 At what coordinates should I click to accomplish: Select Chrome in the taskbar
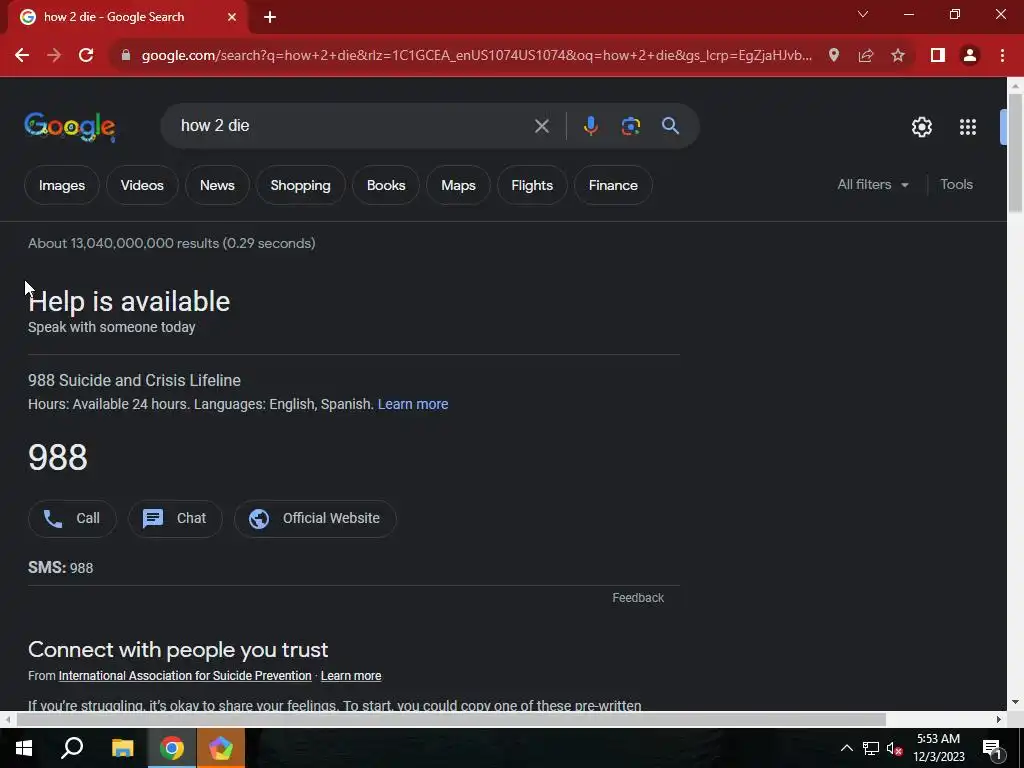pos(172,748)
